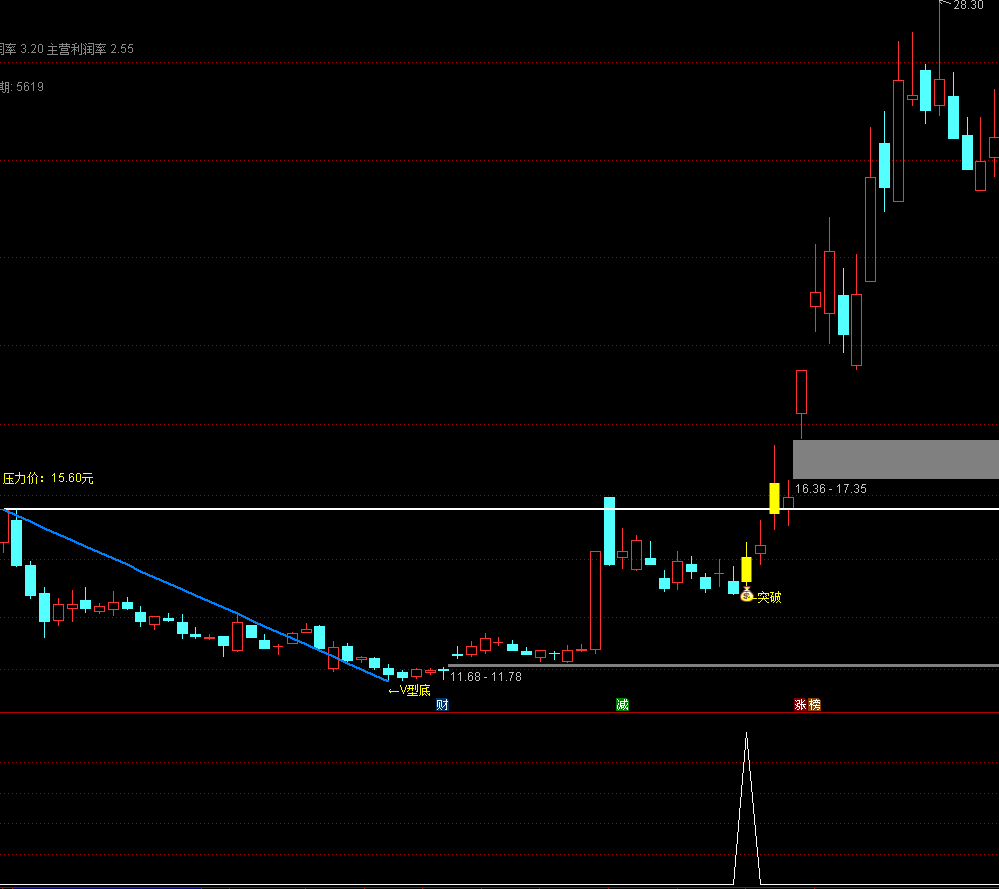Click the yellow candlestick crossing the pressure line
The height and width of the screenshot is (889, 999).
click(x=773, y=497)
